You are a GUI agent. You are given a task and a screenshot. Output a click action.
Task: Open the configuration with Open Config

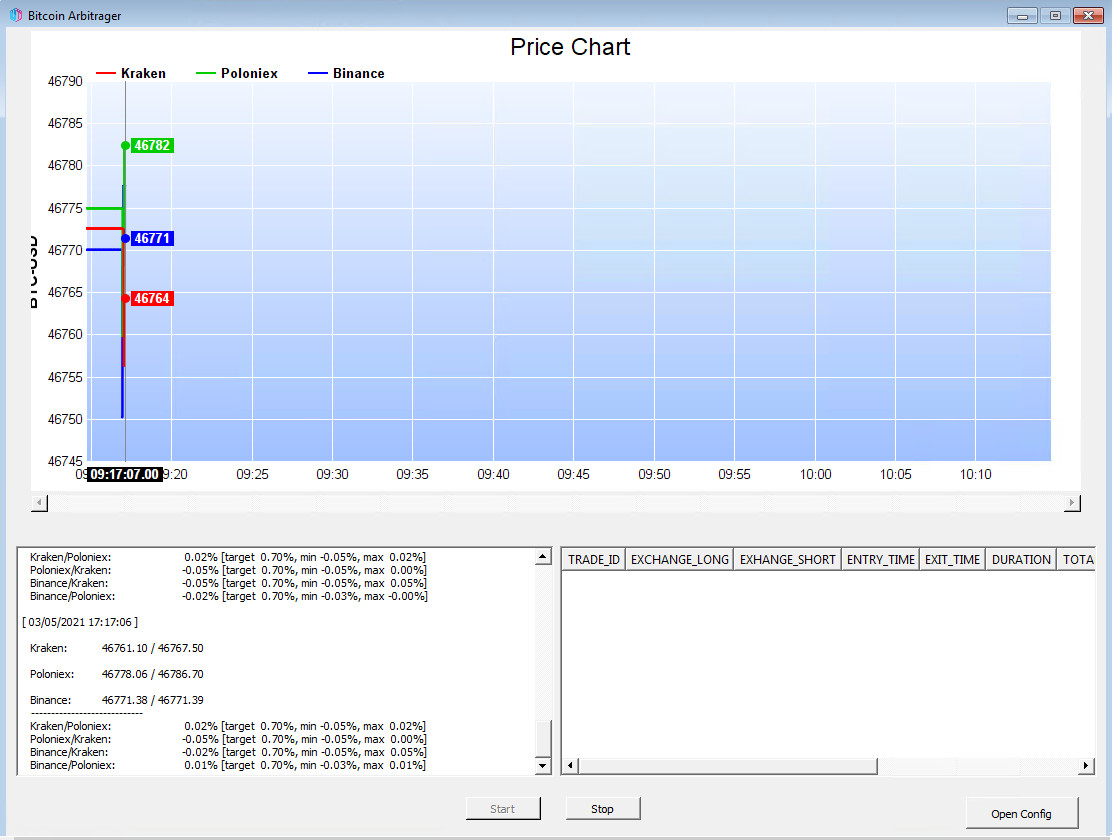[1021, 814]
